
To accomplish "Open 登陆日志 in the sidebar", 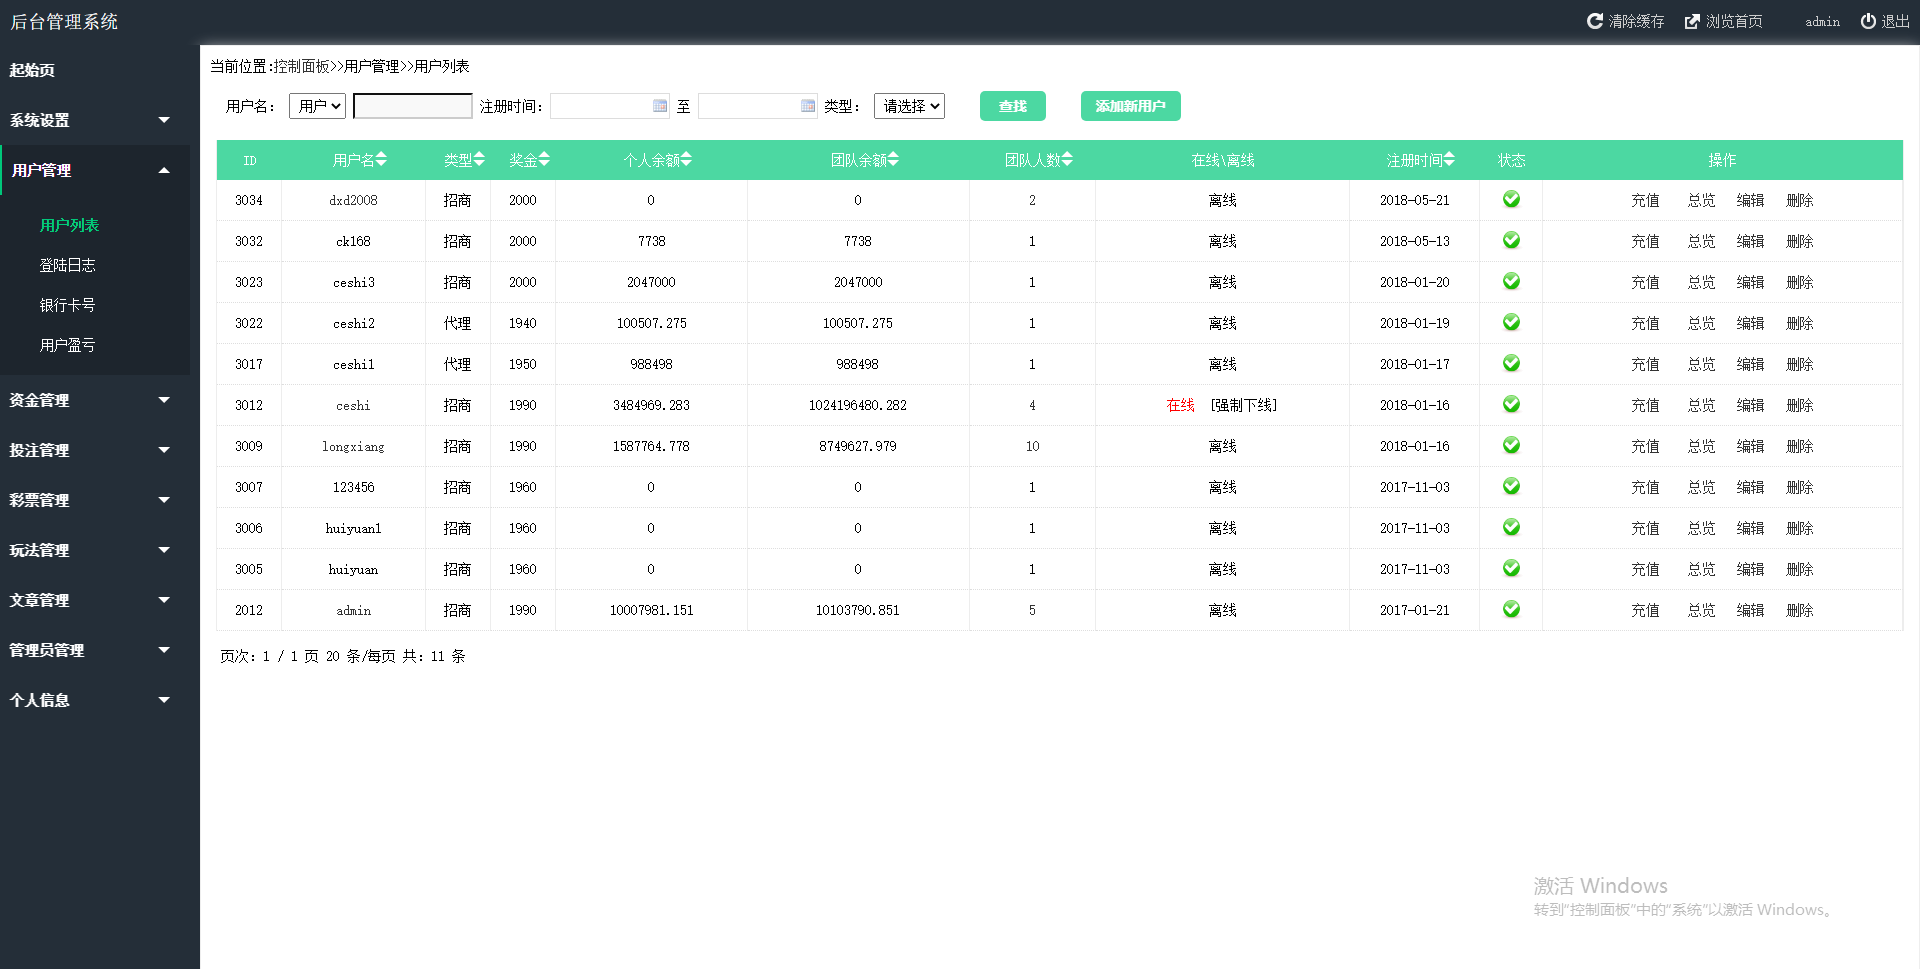I will pyautogui.click(x=67, y=265).
